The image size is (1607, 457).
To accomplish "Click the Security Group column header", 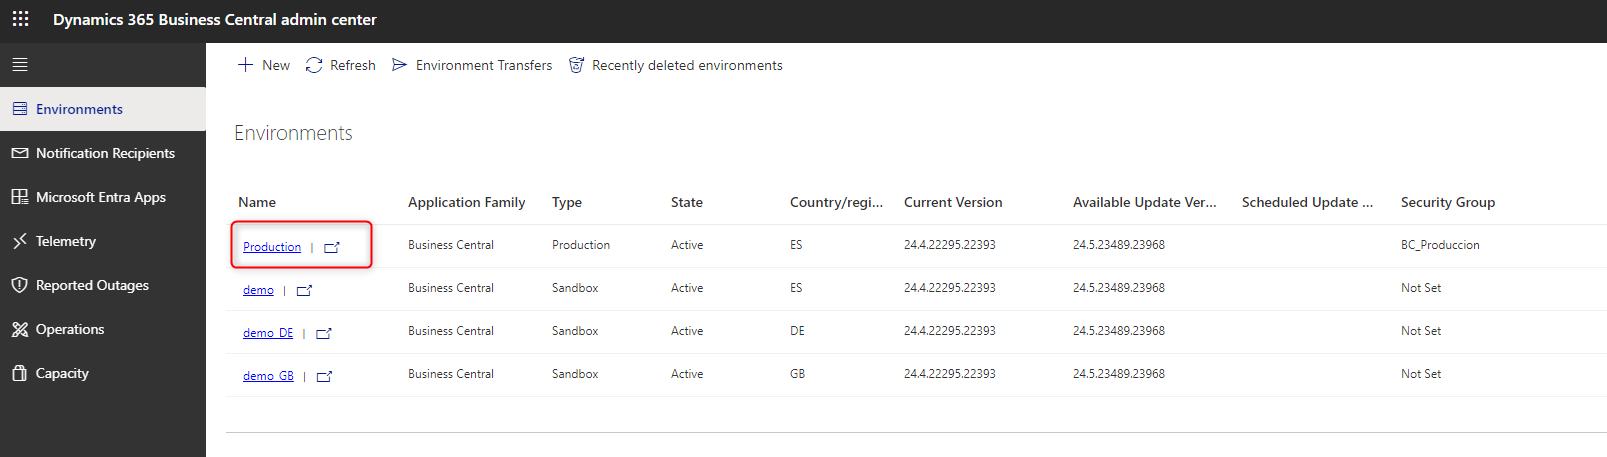I will (x=1448, y=202).
